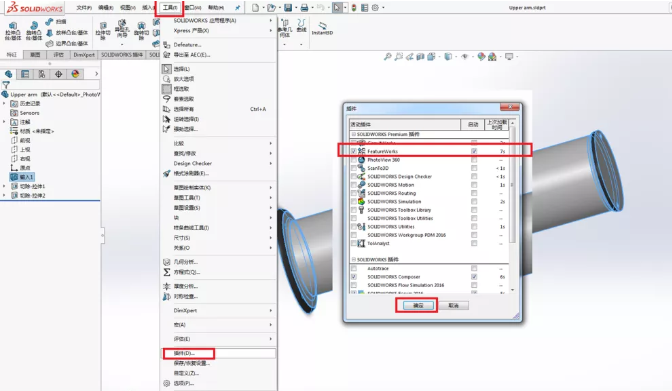Enable ScanTo3D add-in checkbox

pos(354,168)
